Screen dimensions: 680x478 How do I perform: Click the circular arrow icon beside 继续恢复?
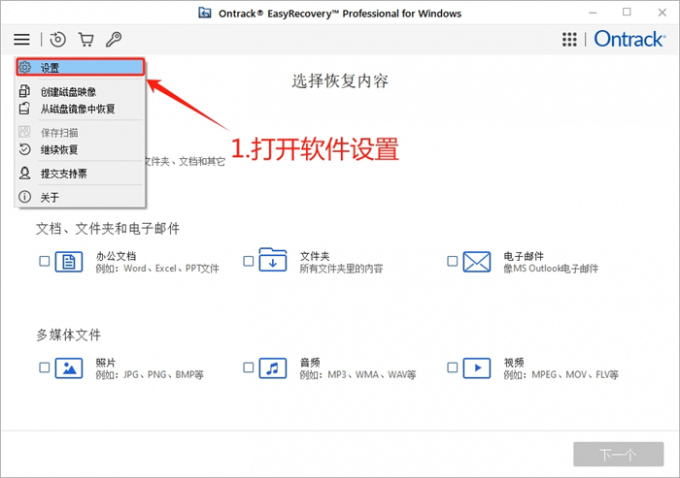pos(25,149)
